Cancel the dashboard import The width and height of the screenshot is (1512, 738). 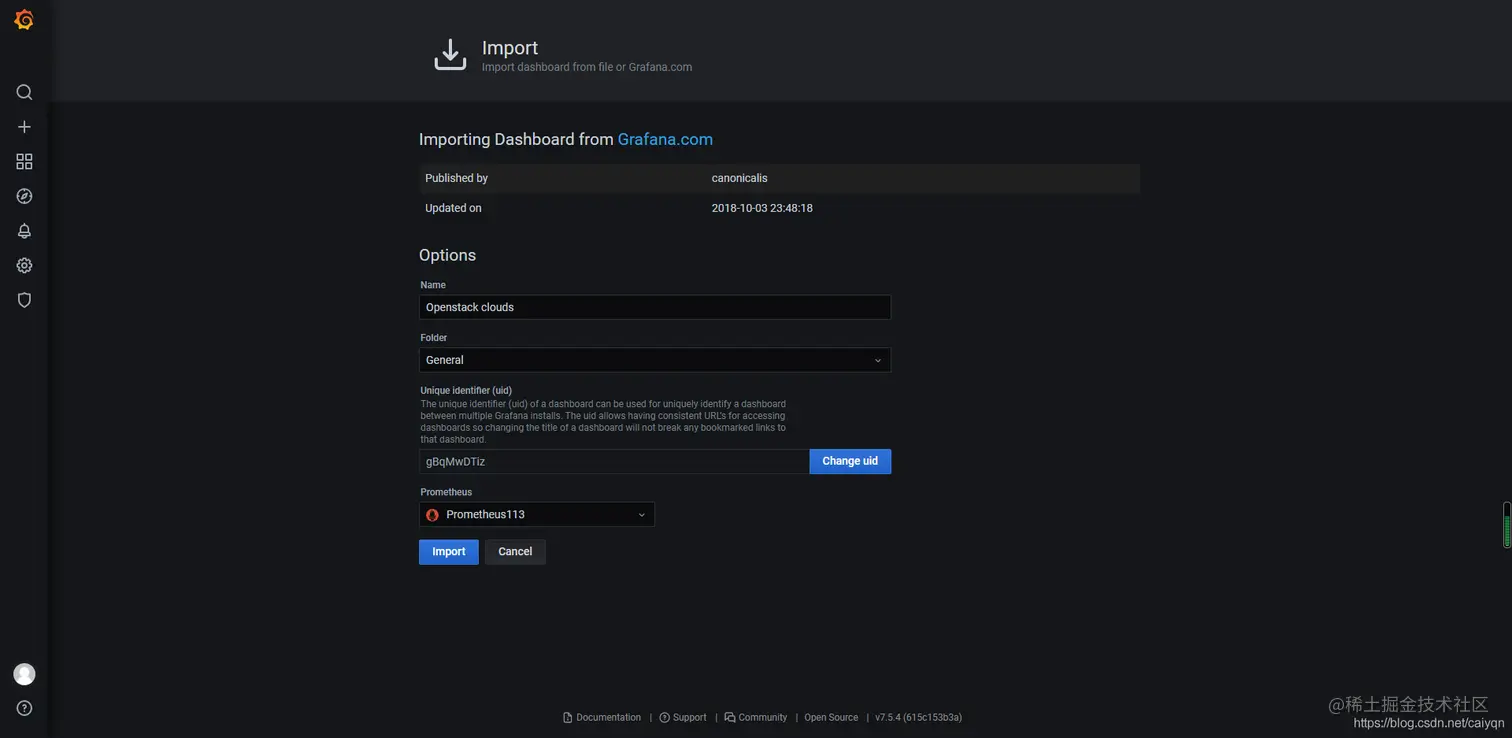coord(515,552)
